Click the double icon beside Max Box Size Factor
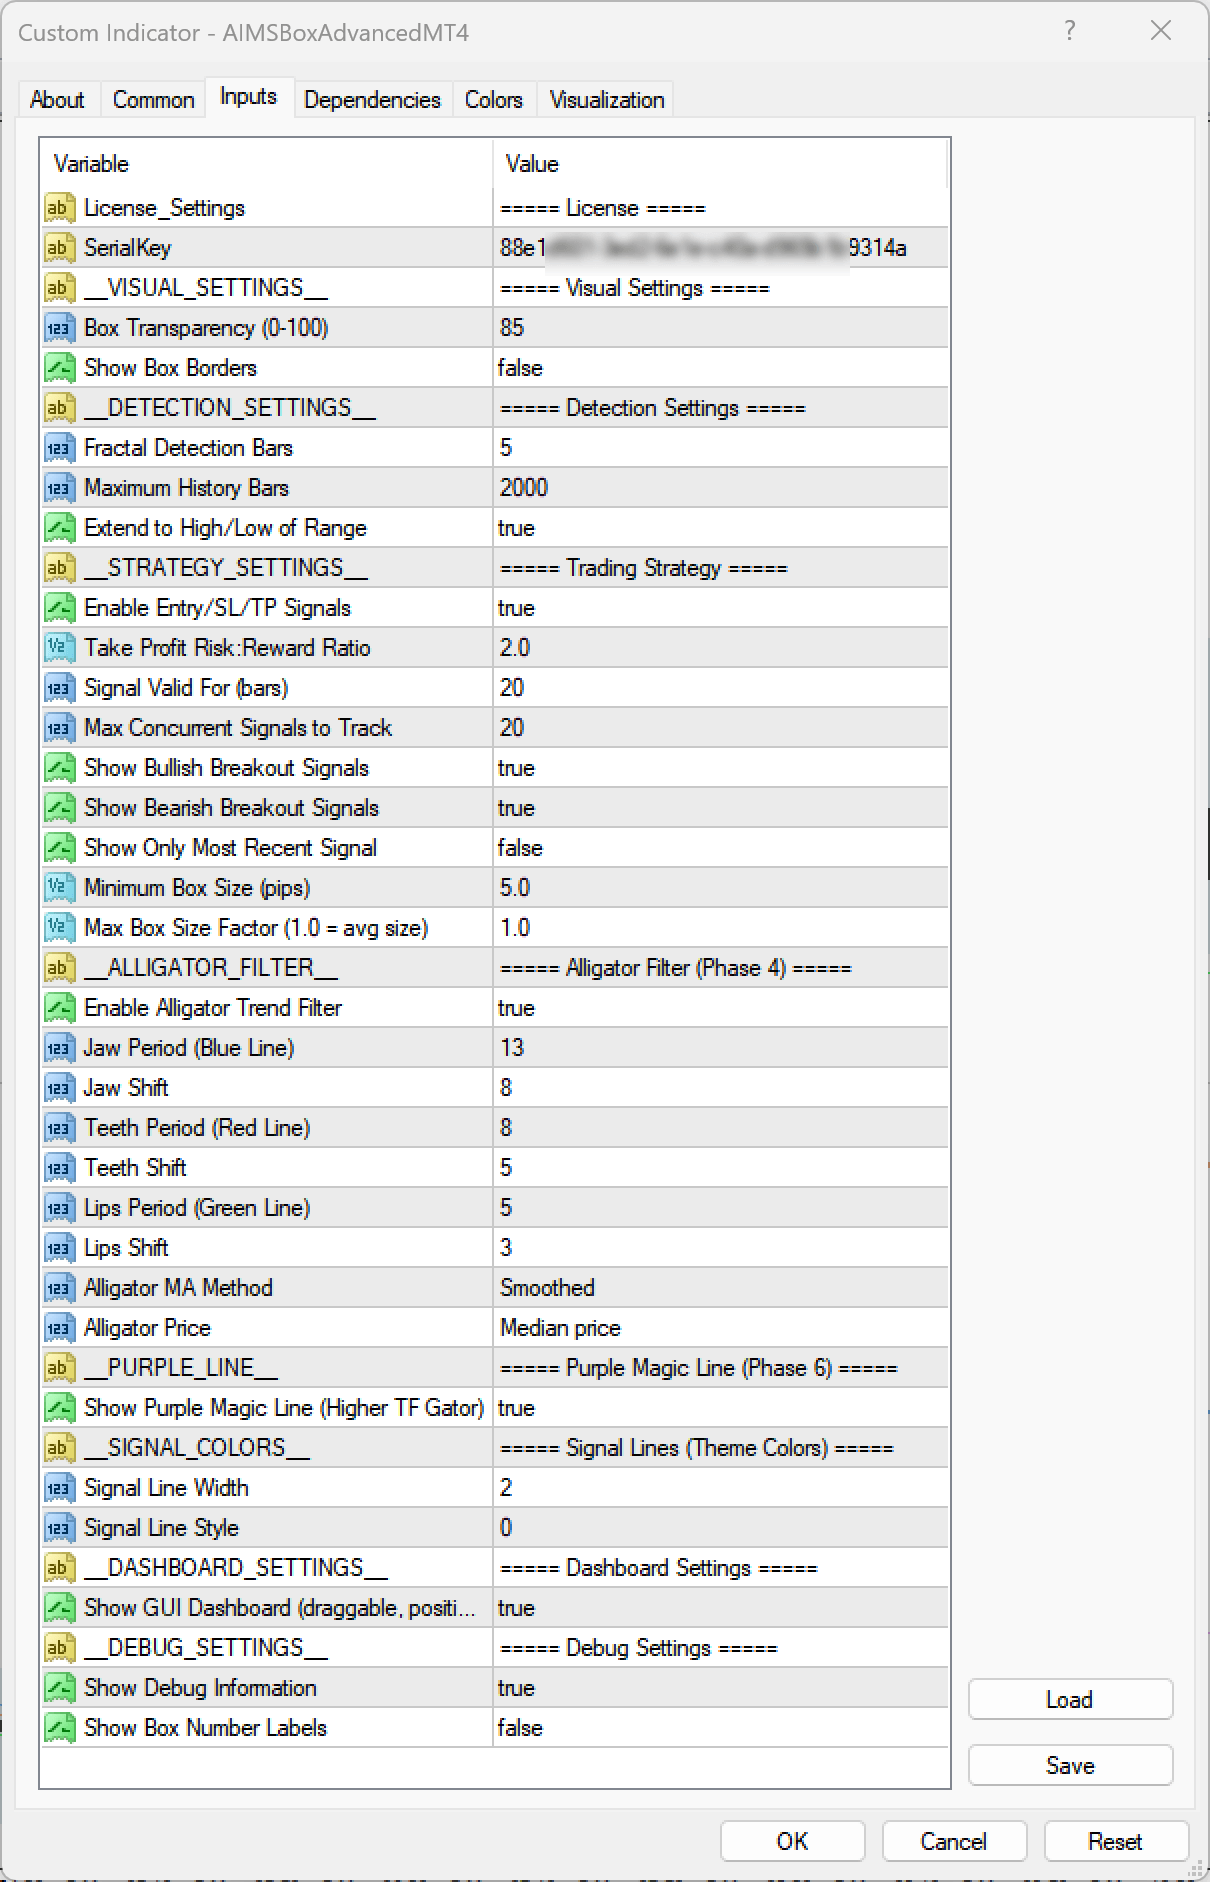This screenshot has width=1210, height=1882. coord(60,928)
